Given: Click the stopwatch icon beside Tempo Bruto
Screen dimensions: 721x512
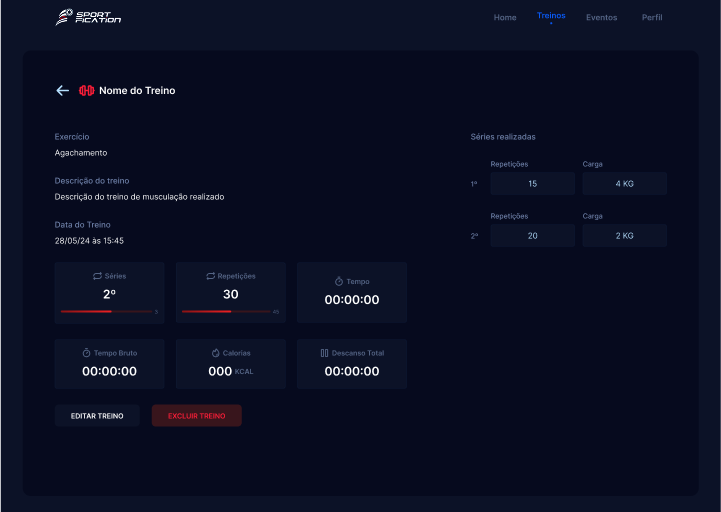Looking at the screenshot, I should (x=86, y=353).
